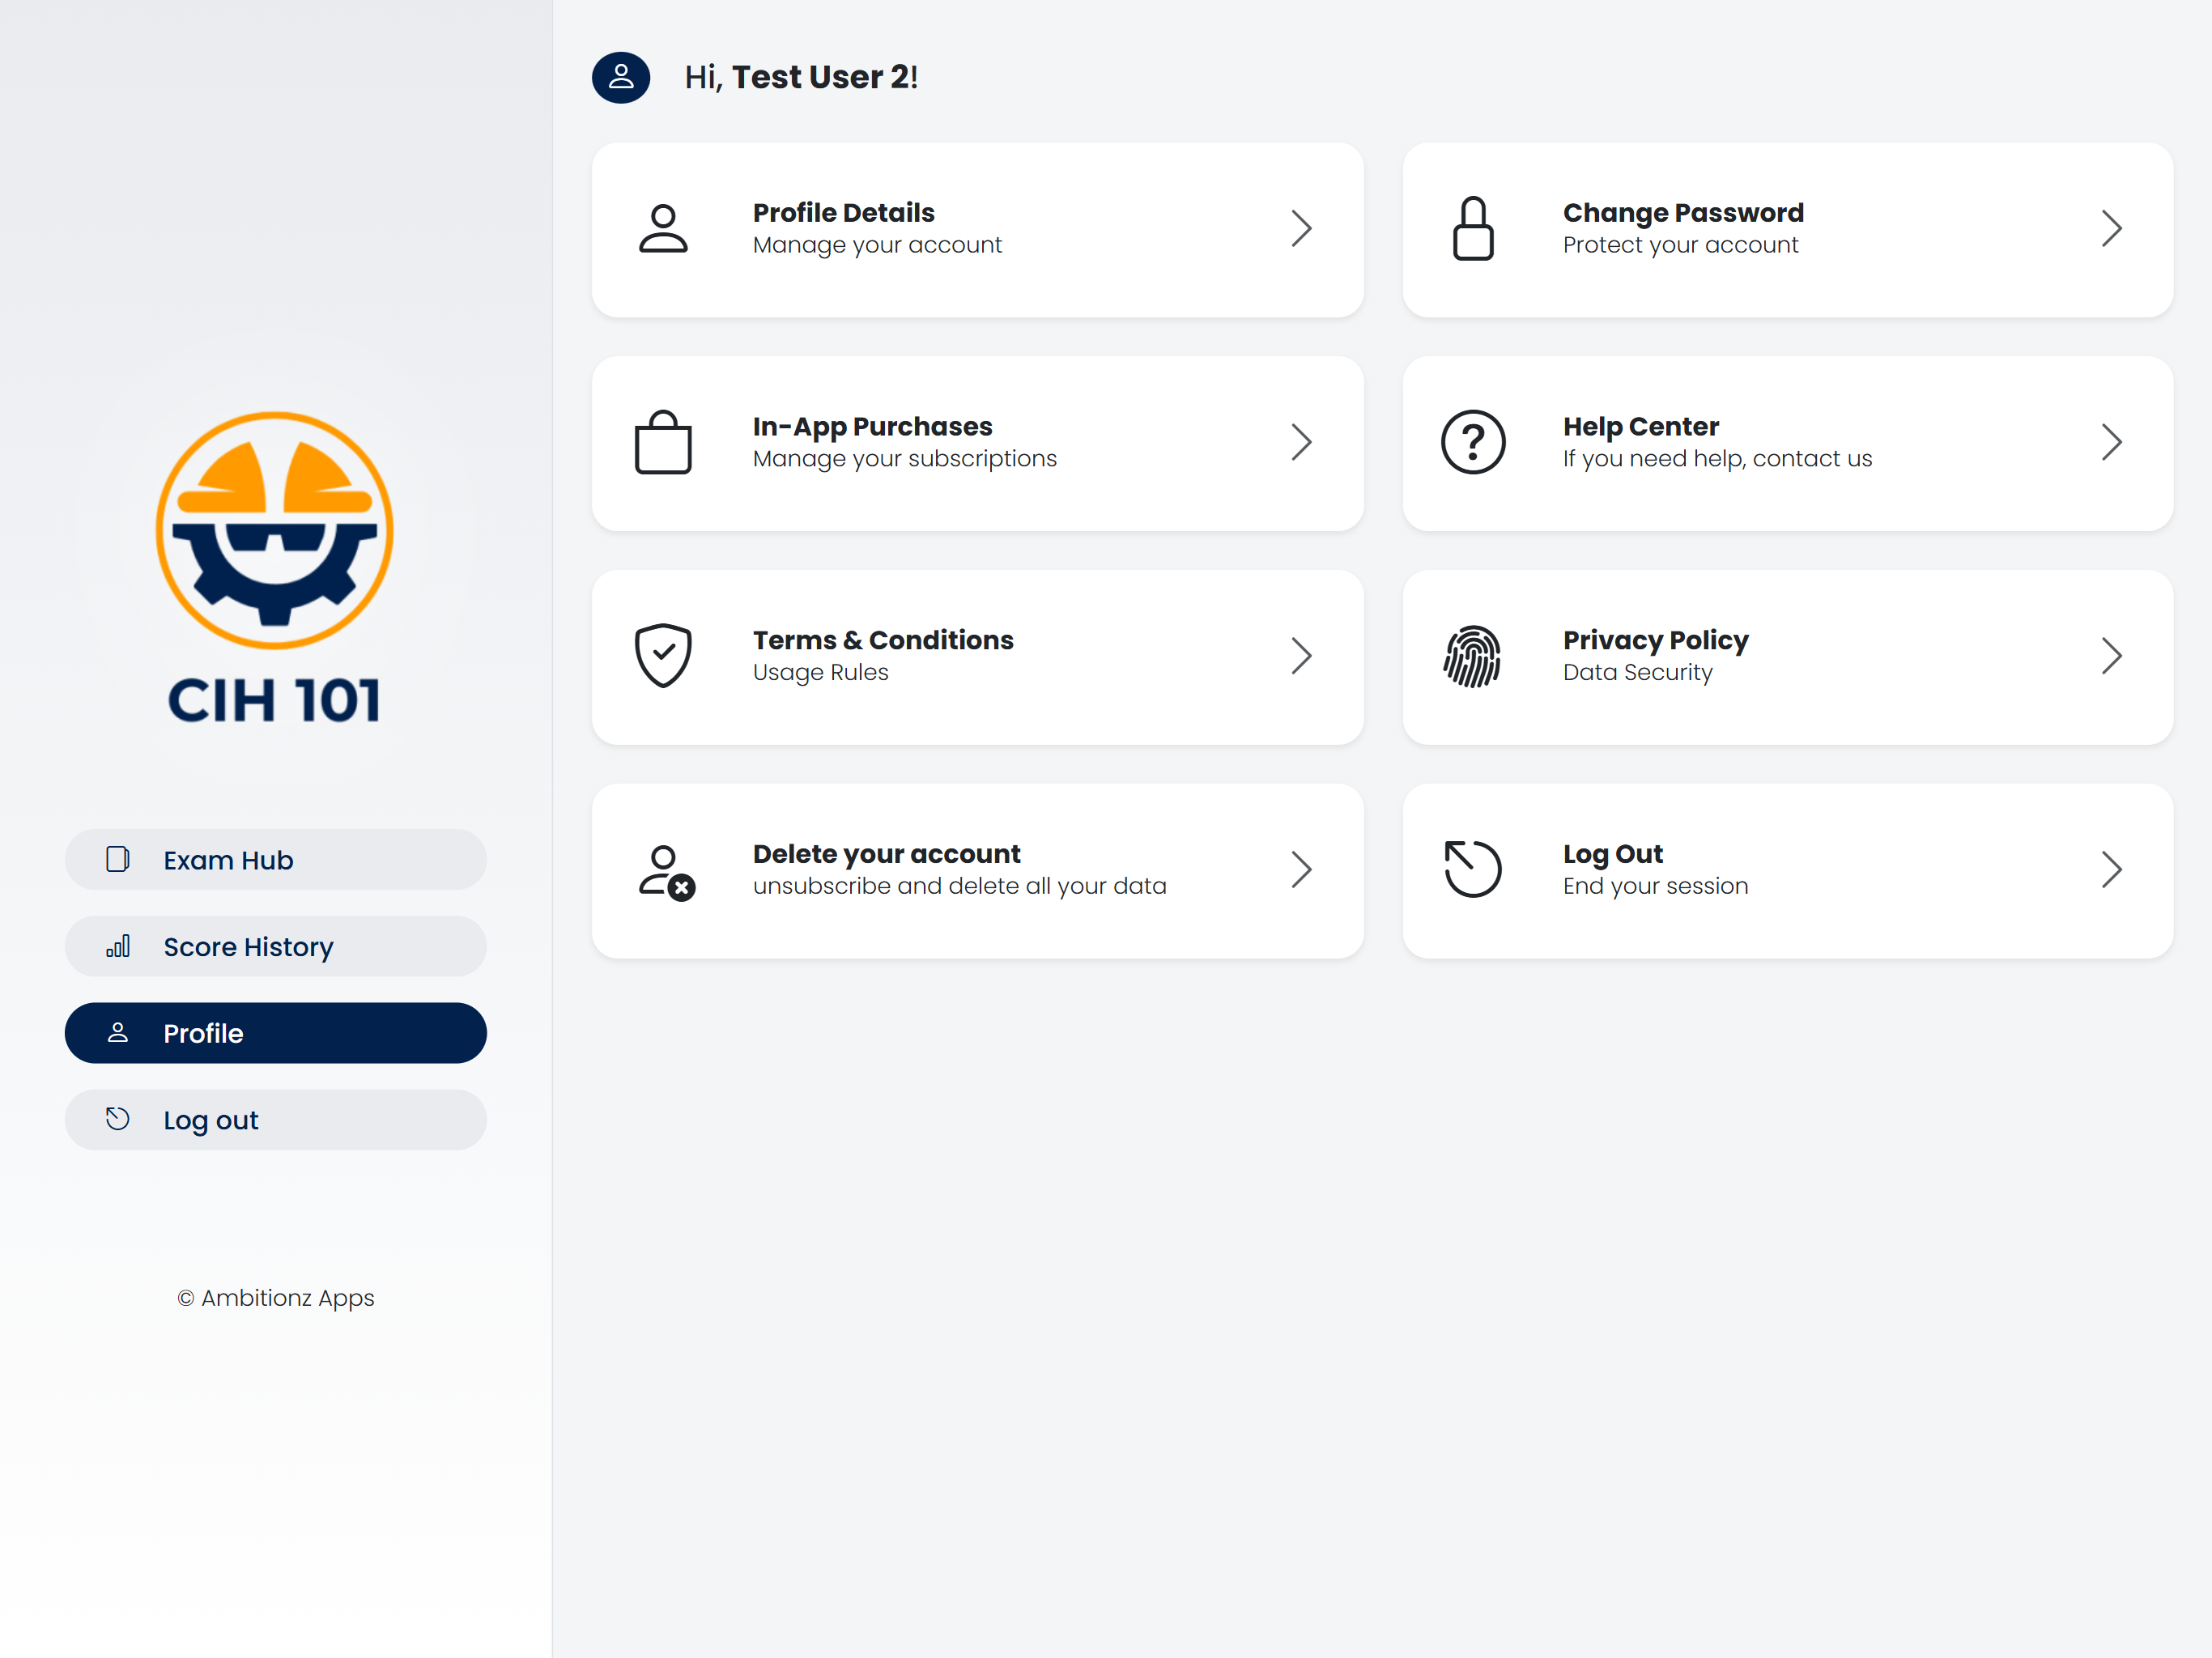Open the Terms & Conditions title
This screenshot has height=1658, width=2212.
[883, 640]
